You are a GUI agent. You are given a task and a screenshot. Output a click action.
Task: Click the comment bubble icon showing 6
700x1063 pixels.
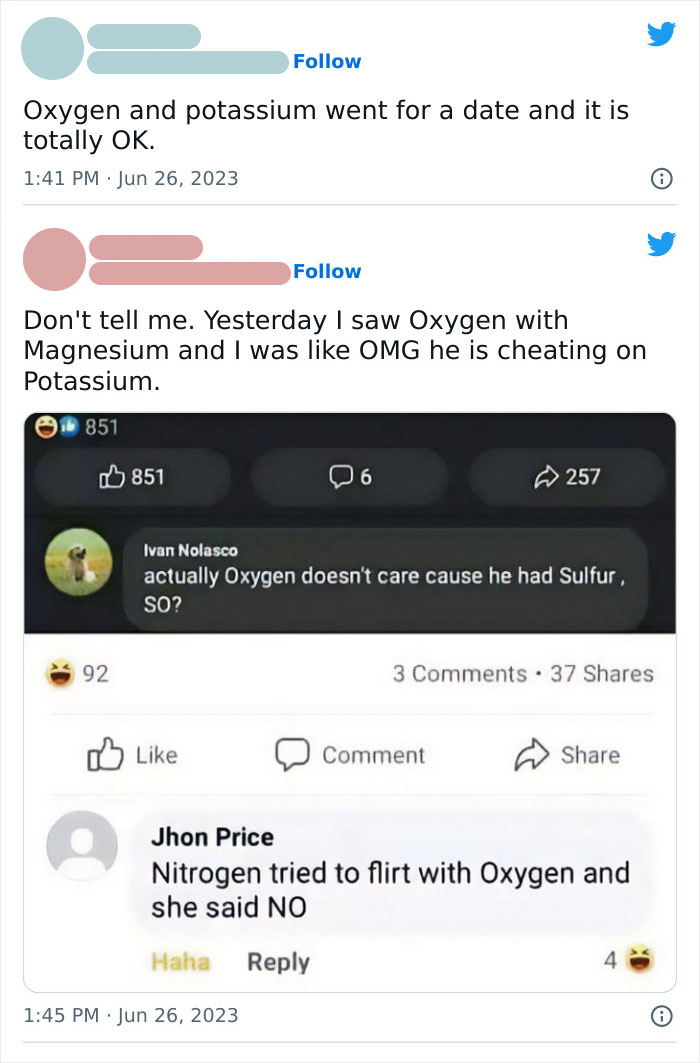pos(340,477)
